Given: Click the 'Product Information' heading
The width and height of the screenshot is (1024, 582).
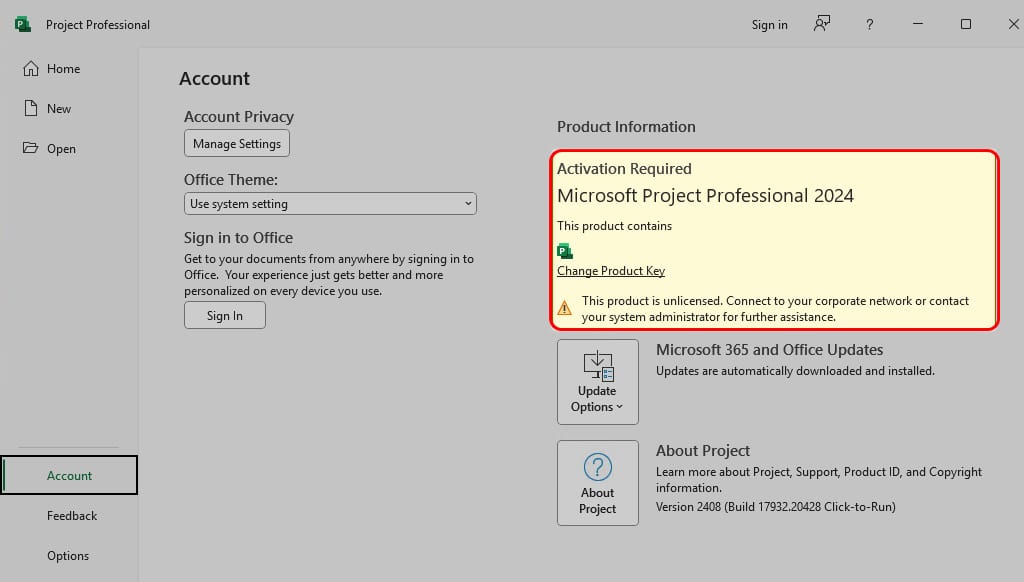Looking at the screenshot, I should click(626, 127).
